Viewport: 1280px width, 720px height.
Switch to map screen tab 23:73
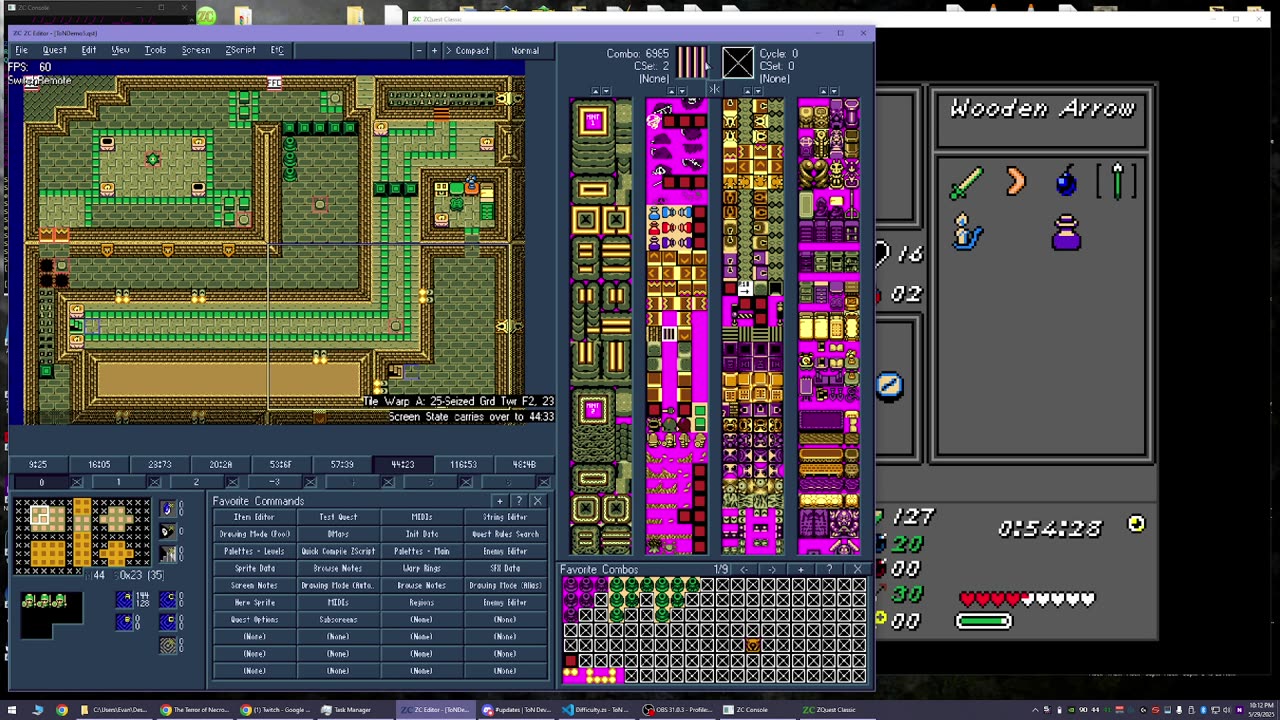coord(160,465)
